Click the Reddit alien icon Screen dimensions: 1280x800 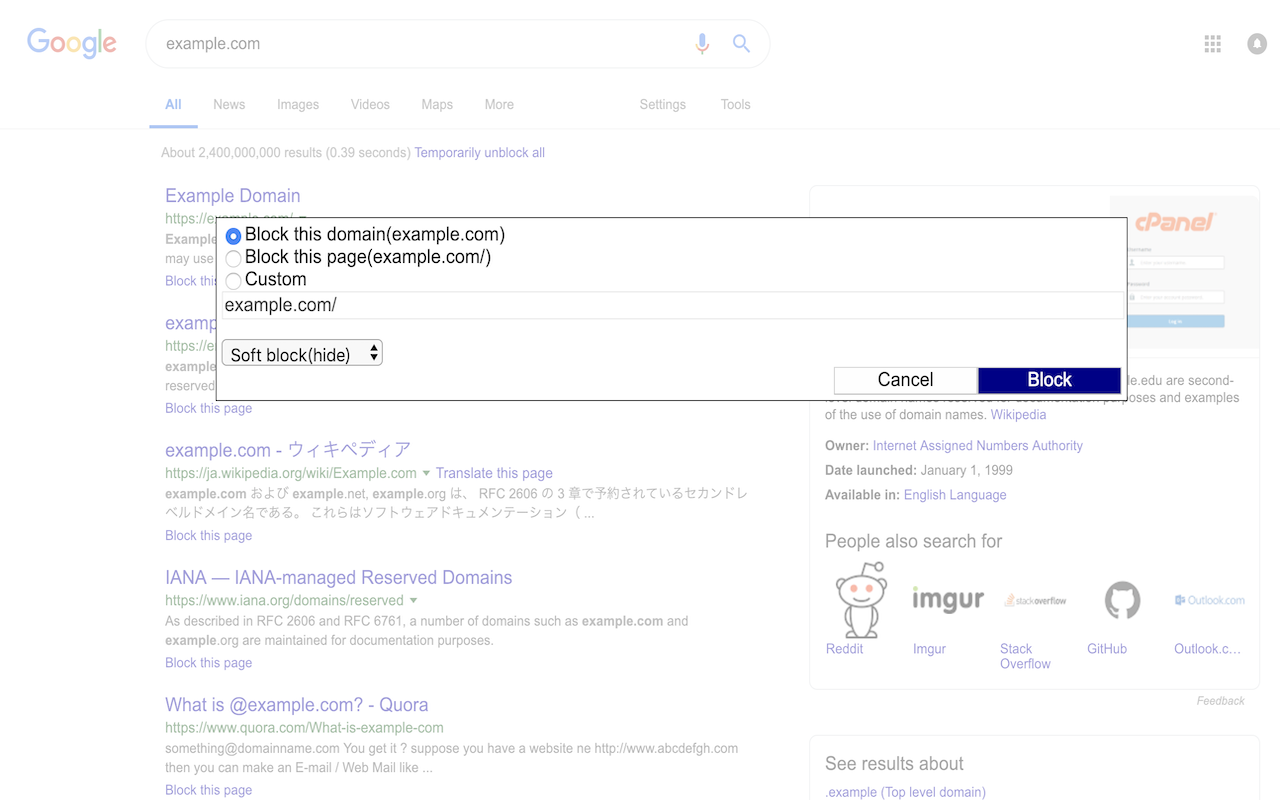coord(861,600)
